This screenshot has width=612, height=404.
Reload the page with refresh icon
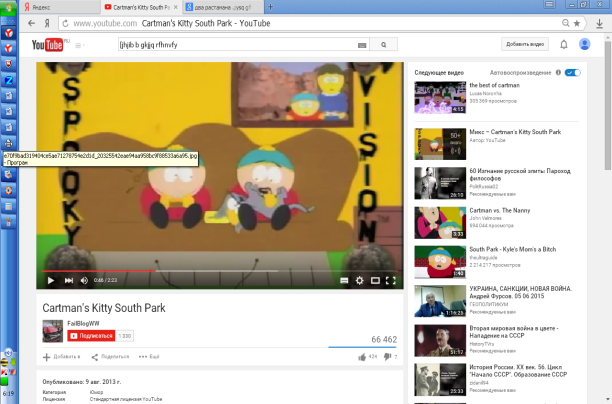[65, 23]
